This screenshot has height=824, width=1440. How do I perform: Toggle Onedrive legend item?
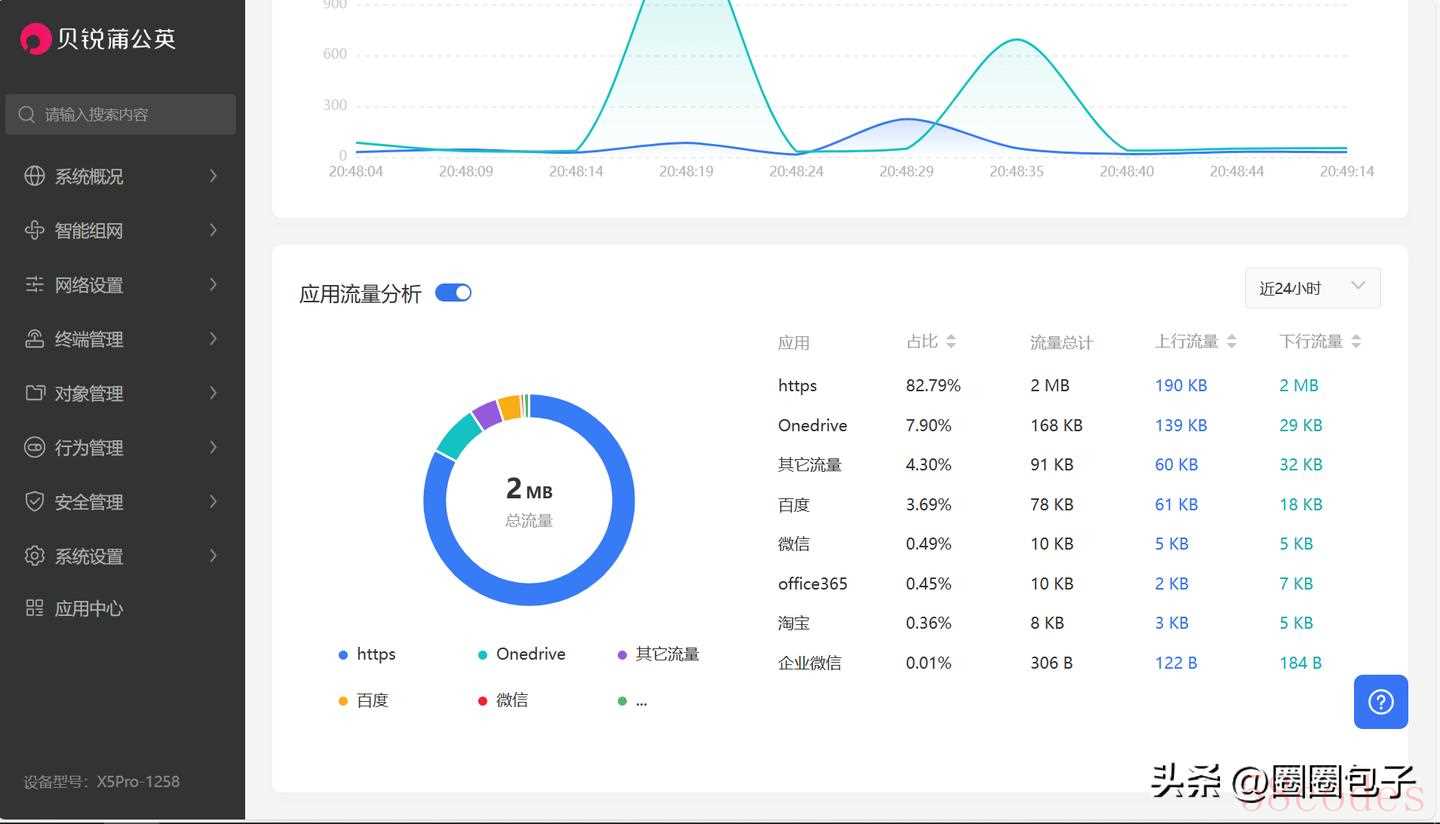click(x=521, y=654)
